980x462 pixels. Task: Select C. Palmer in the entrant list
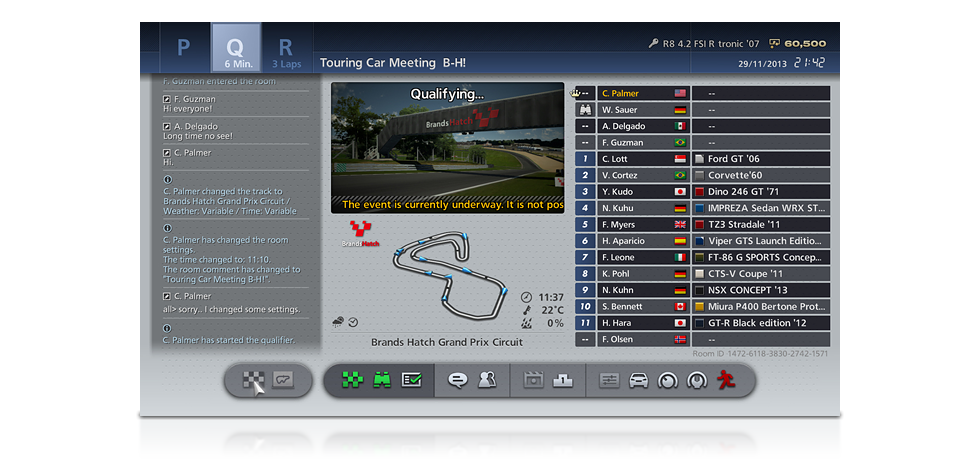tap(632, 93)
